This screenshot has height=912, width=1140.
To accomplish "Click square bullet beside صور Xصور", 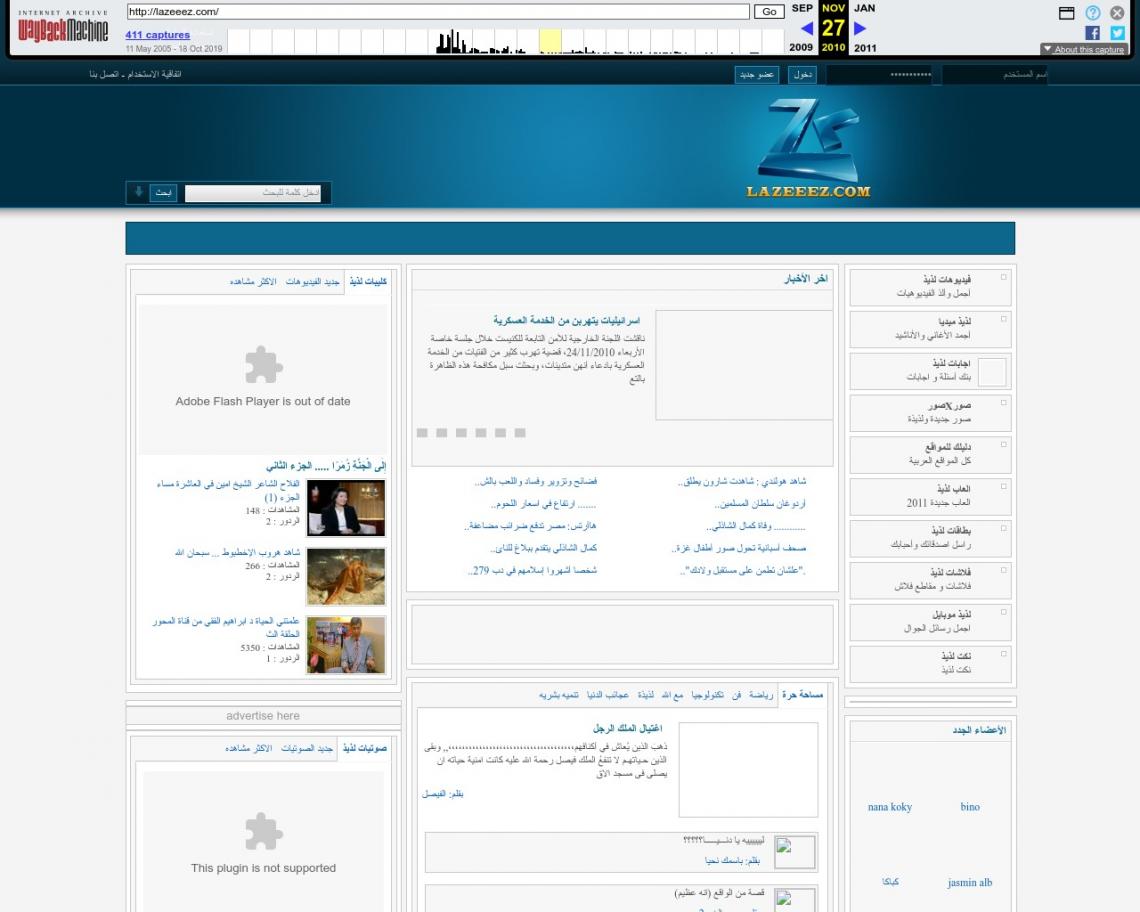I will pos(1003,402).
